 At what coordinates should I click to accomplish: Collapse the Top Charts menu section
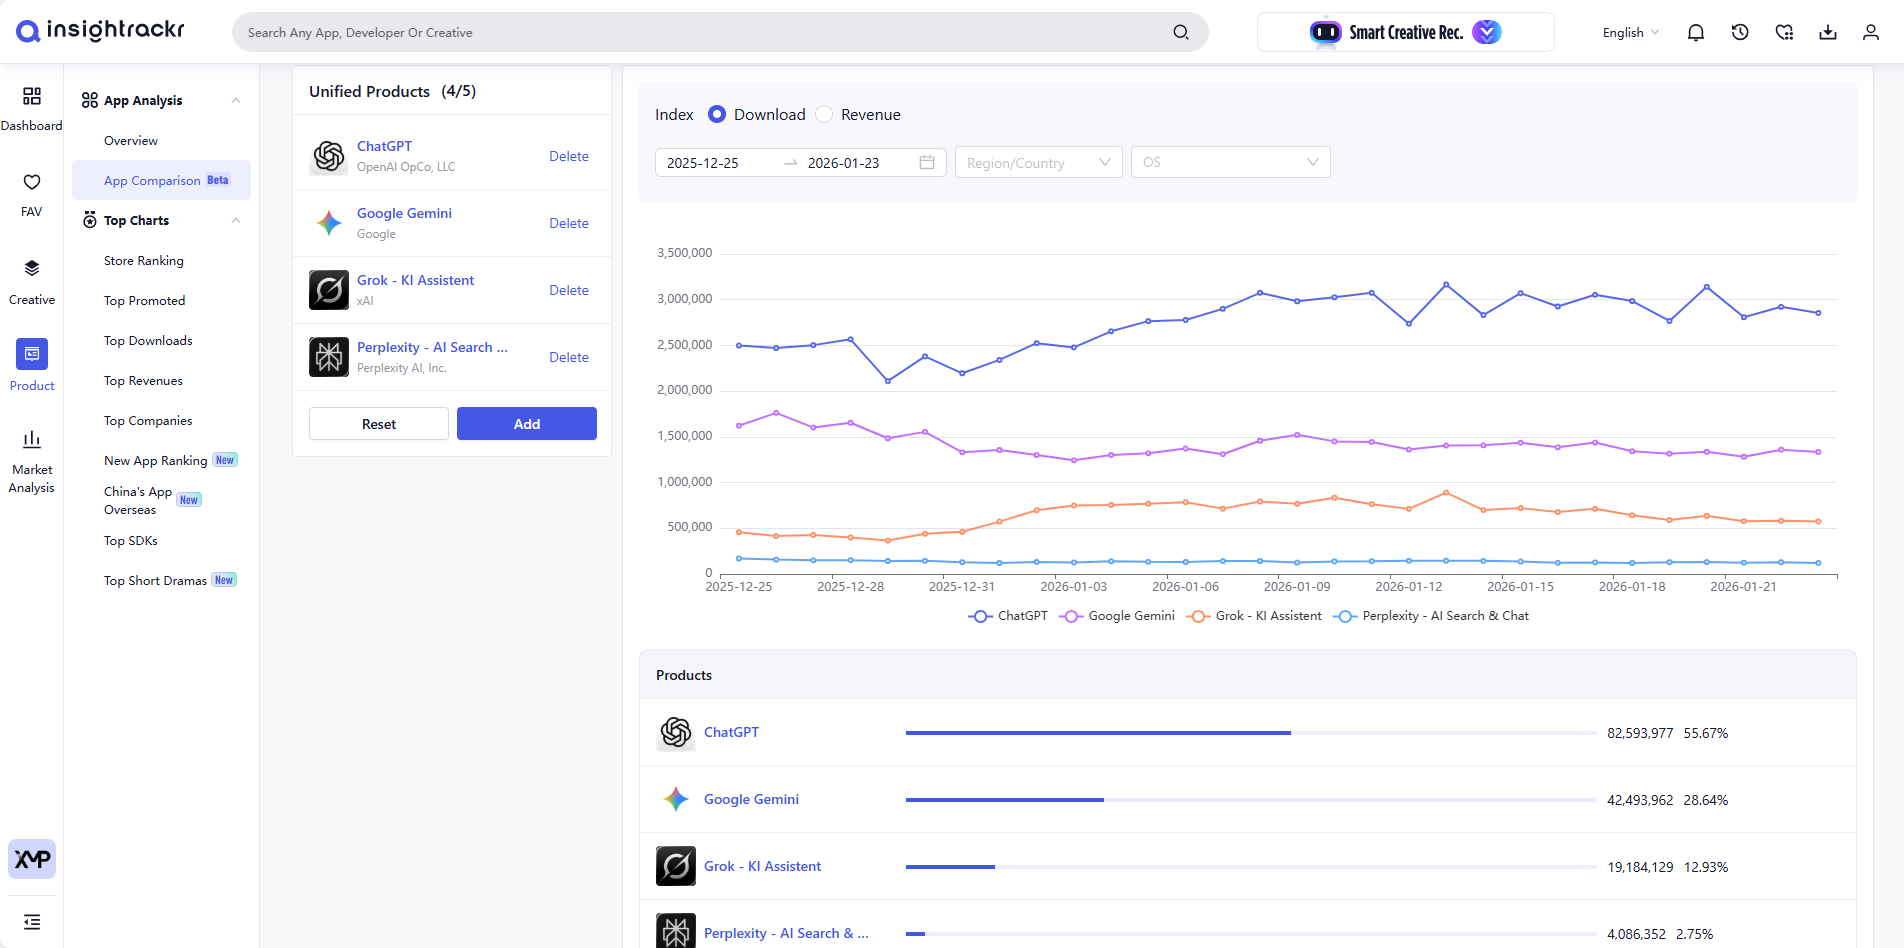[x=236, y=220]
